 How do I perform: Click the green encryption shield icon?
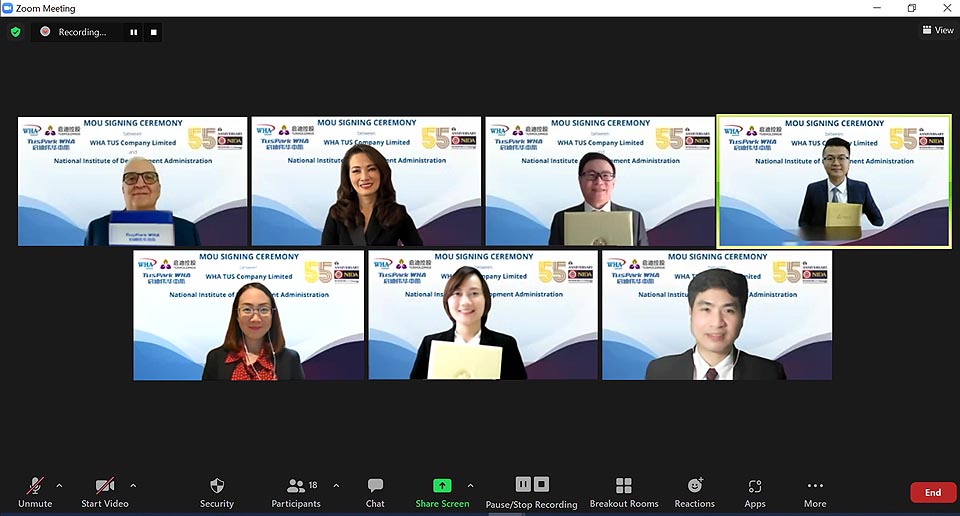(x=16, y=32)
